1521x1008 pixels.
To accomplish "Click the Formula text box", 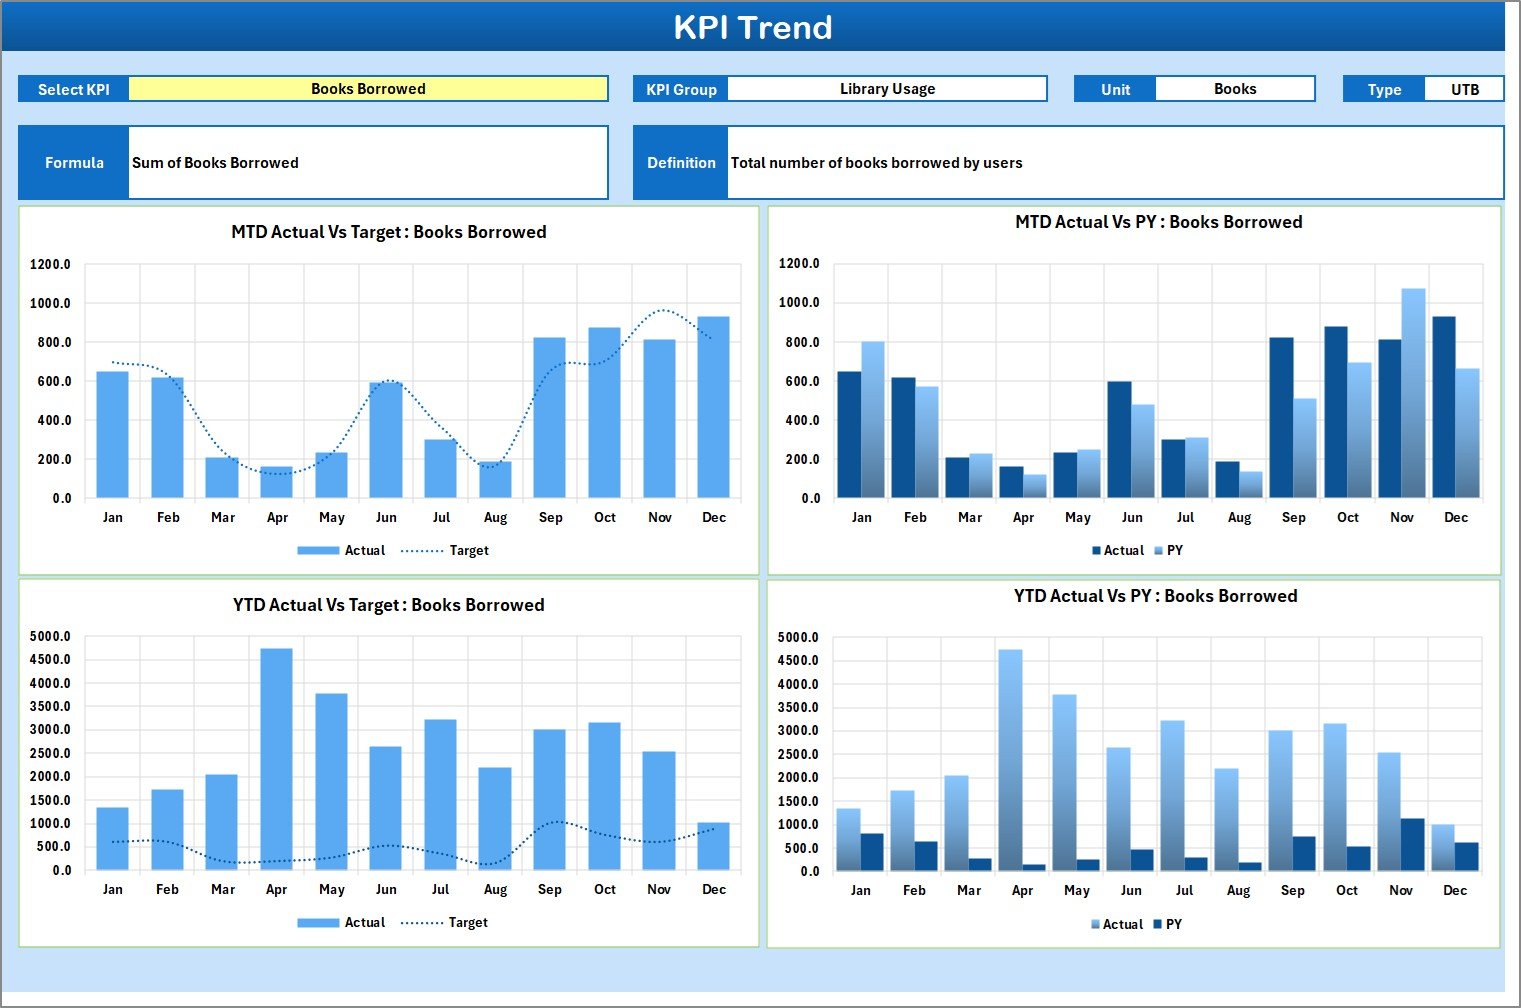I will [x=368, y=162].
